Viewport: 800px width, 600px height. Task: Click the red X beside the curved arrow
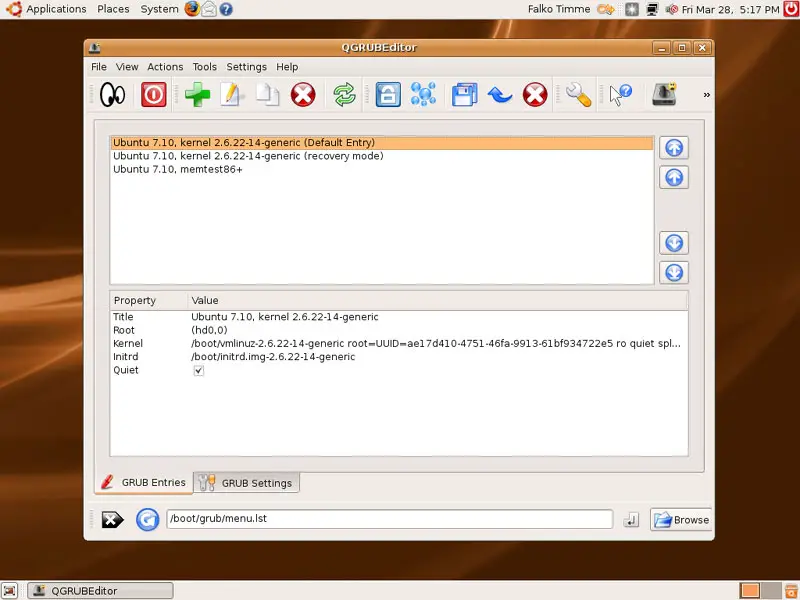tap(535, 95)
